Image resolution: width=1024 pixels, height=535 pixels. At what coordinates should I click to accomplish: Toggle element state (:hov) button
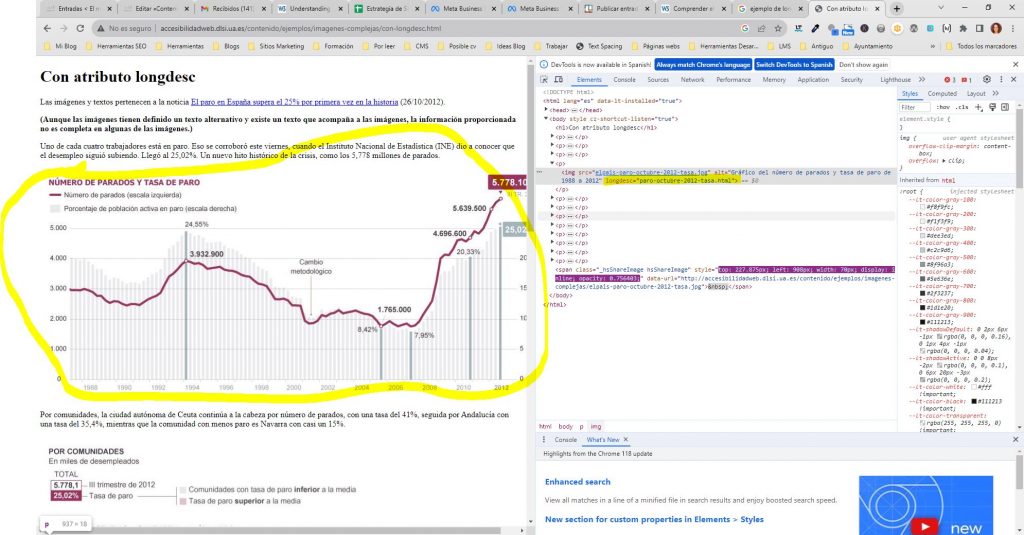943,107
